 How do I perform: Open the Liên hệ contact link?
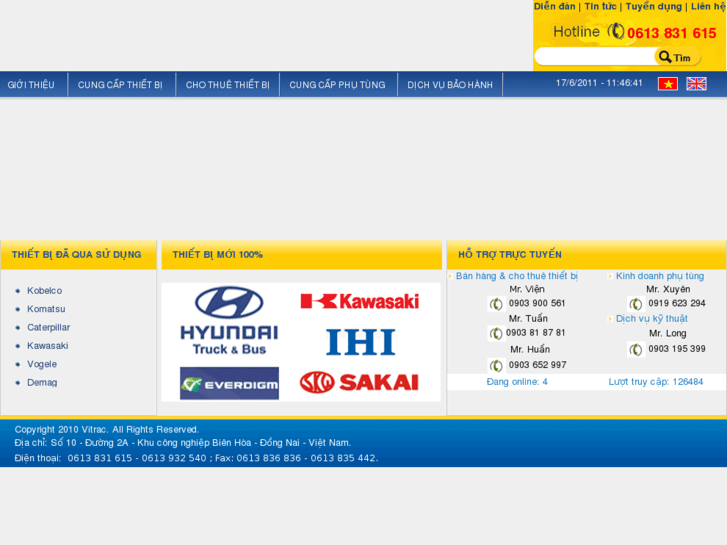(708, 6)
